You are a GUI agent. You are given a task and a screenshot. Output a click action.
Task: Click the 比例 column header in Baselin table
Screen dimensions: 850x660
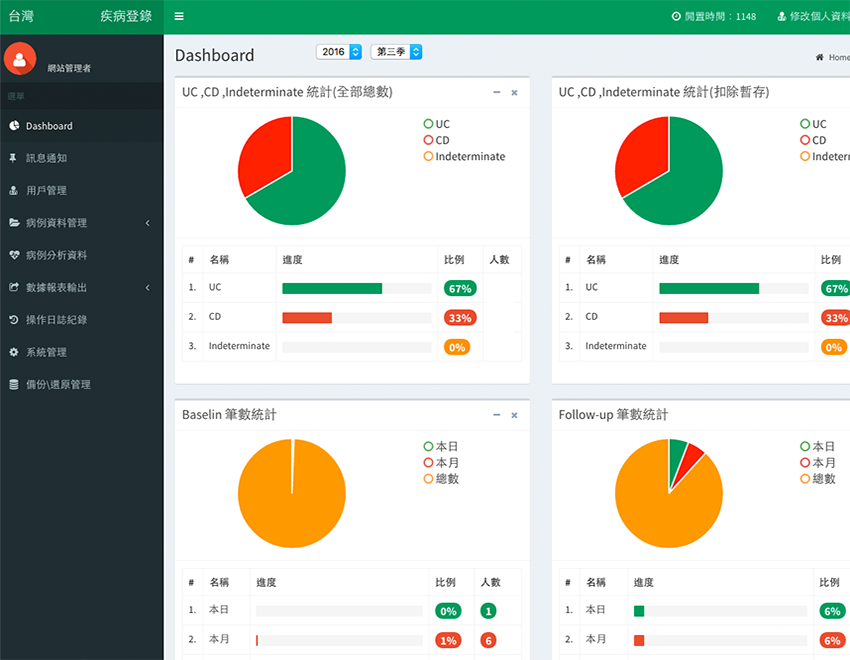[446, 582]
